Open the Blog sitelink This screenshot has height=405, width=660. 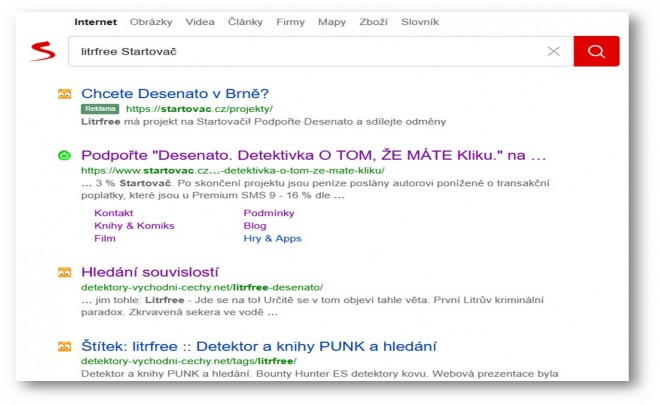(255, 226)
